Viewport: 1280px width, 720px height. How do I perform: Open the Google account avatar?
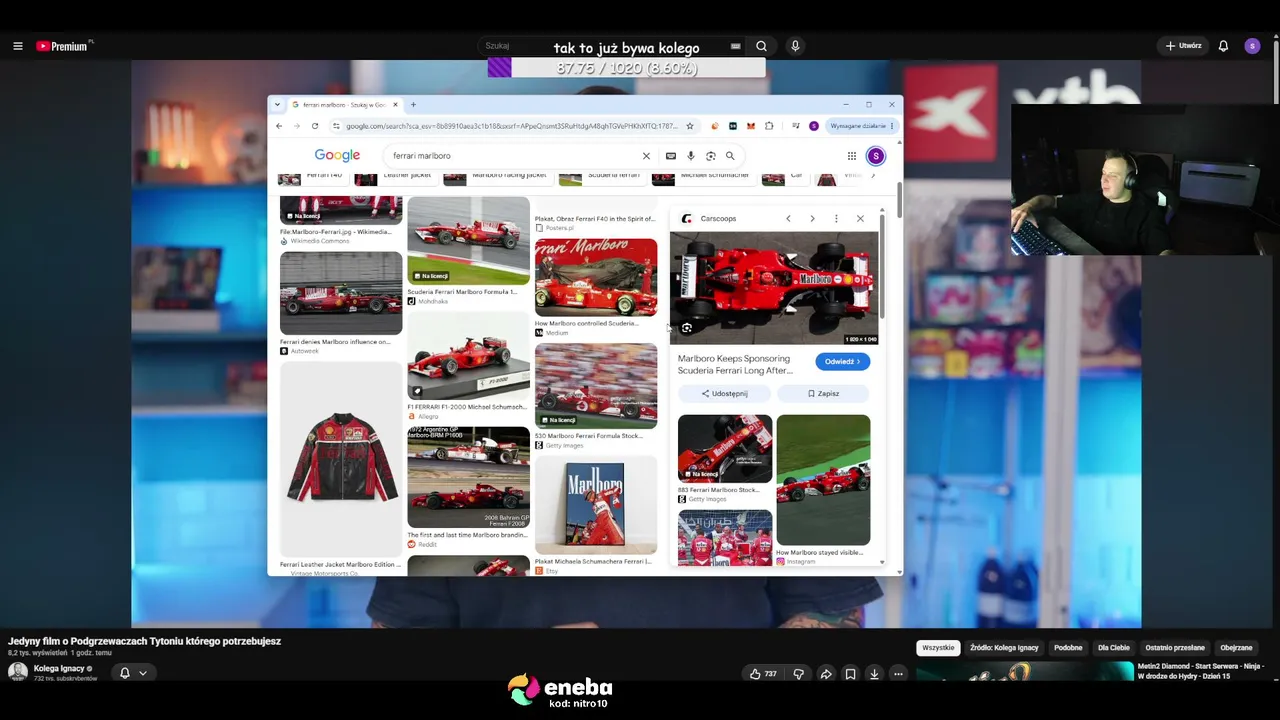tap(875, 156)
